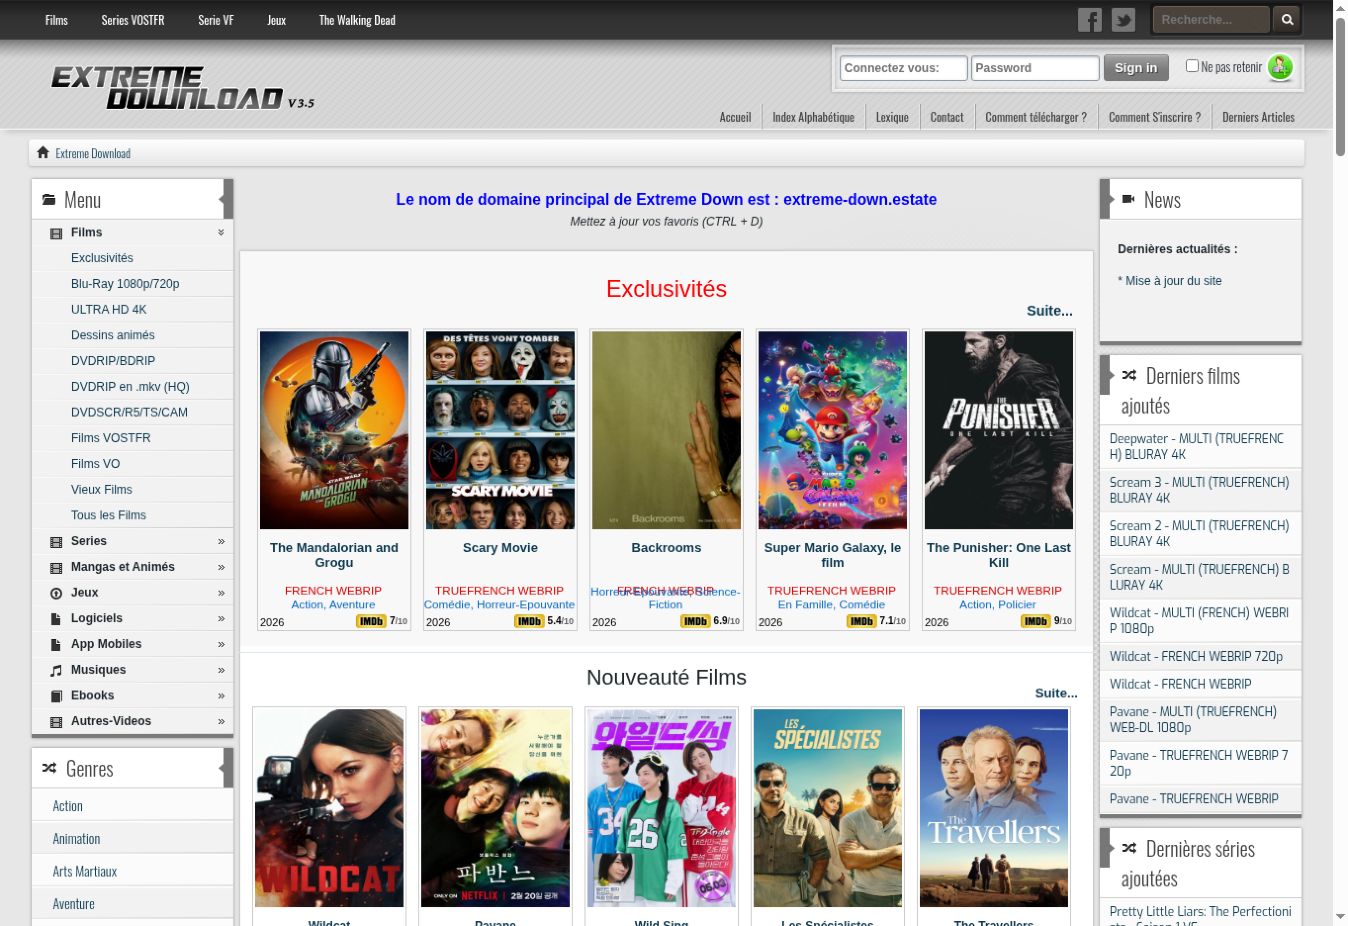Click the page vertical scrollbar thumb
The width and height of the screenshot is (1348, 926).
point(1340,85)
